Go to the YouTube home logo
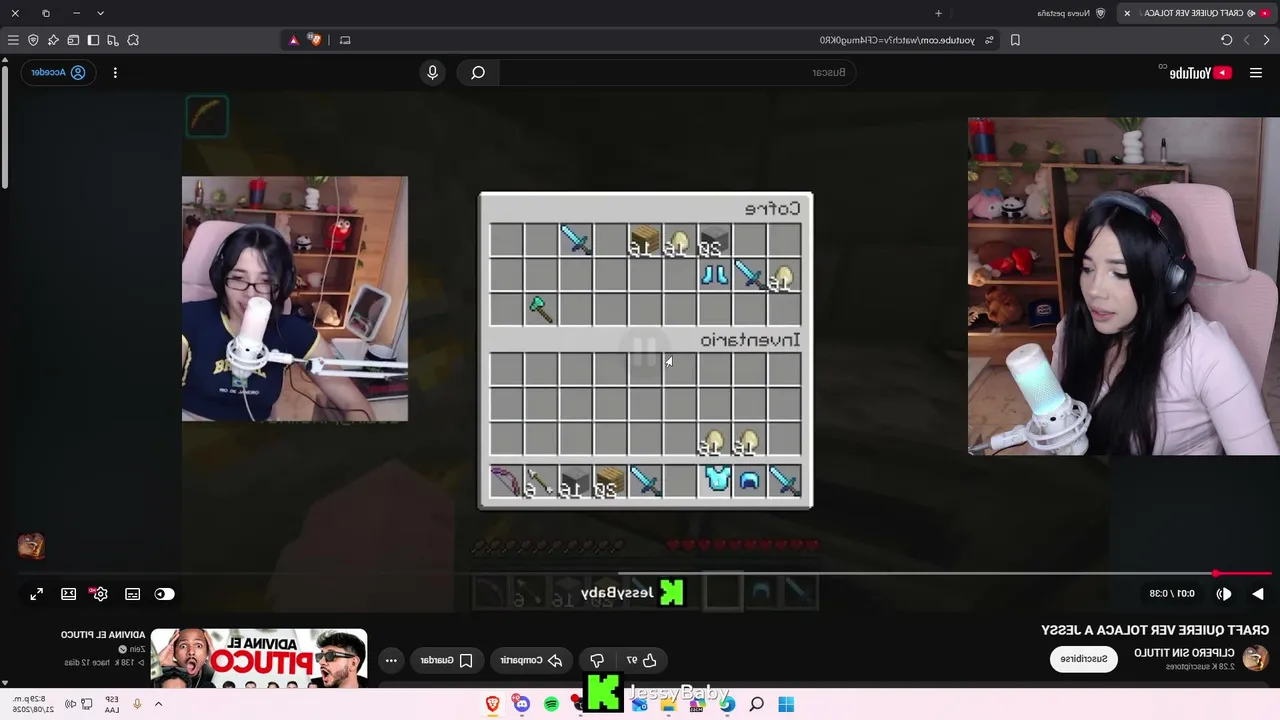 pos(1199,72)
